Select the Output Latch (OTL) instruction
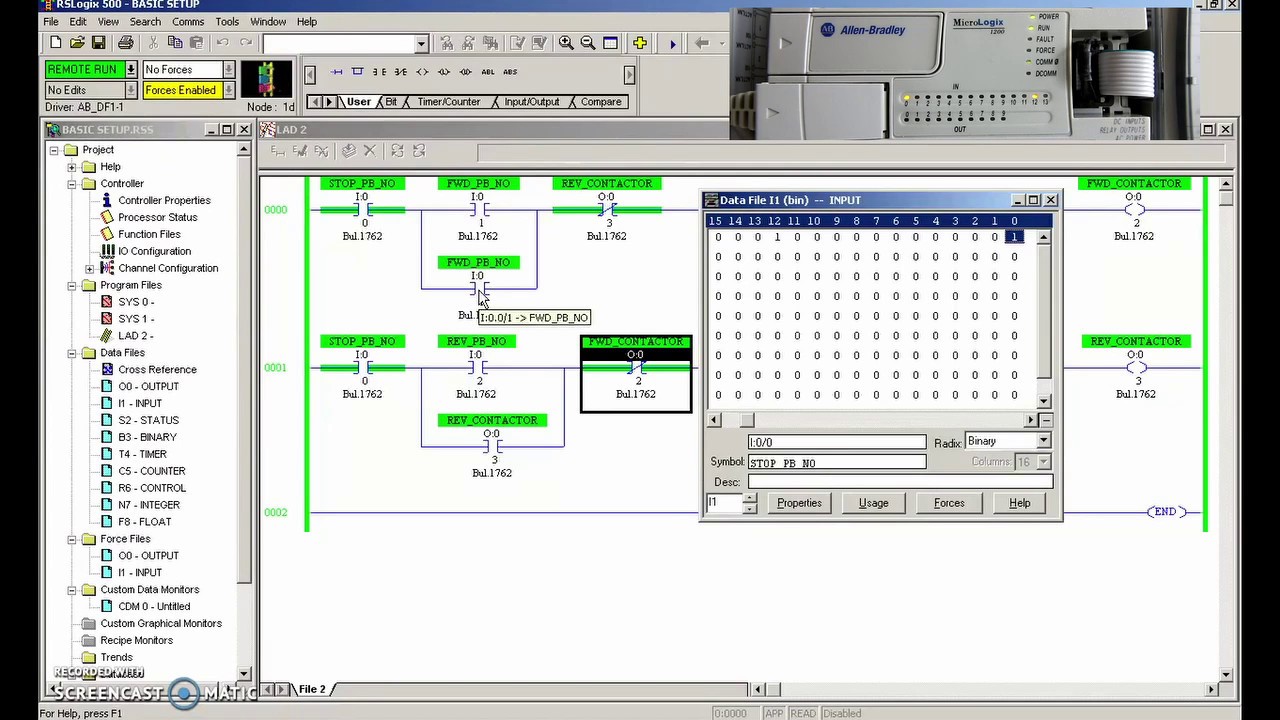This screenshot has height=720, width=1280. point(444,72)
